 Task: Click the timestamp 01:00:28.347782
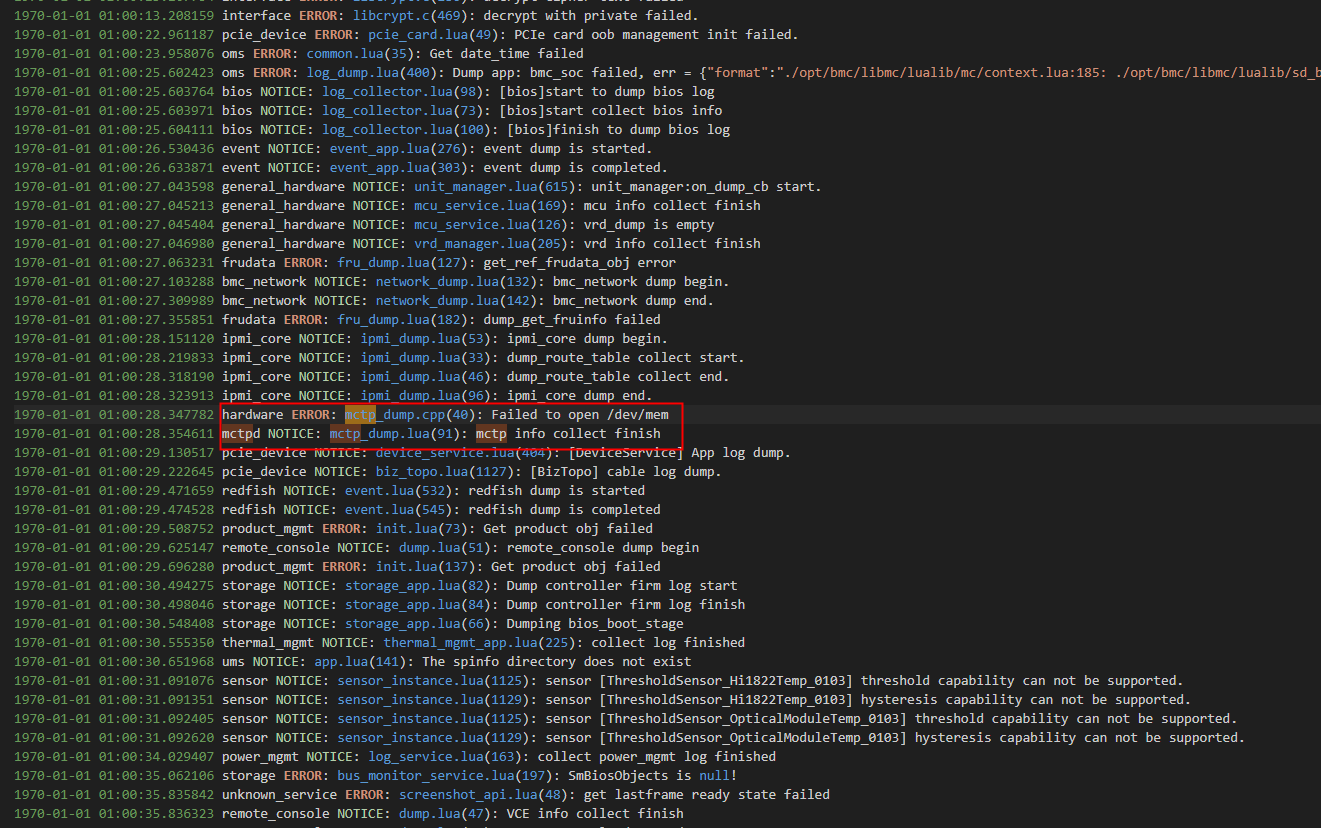[x=156, y=415]
